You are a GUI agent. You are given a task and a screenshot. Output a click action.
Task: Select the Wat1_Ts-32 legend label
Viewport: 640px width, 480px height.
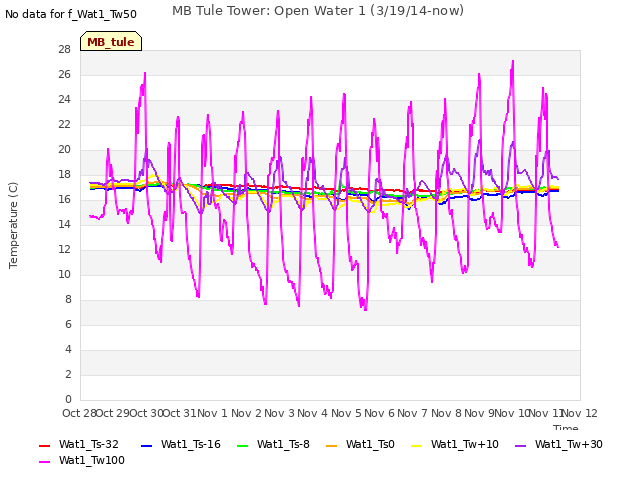tap(89, 444)
